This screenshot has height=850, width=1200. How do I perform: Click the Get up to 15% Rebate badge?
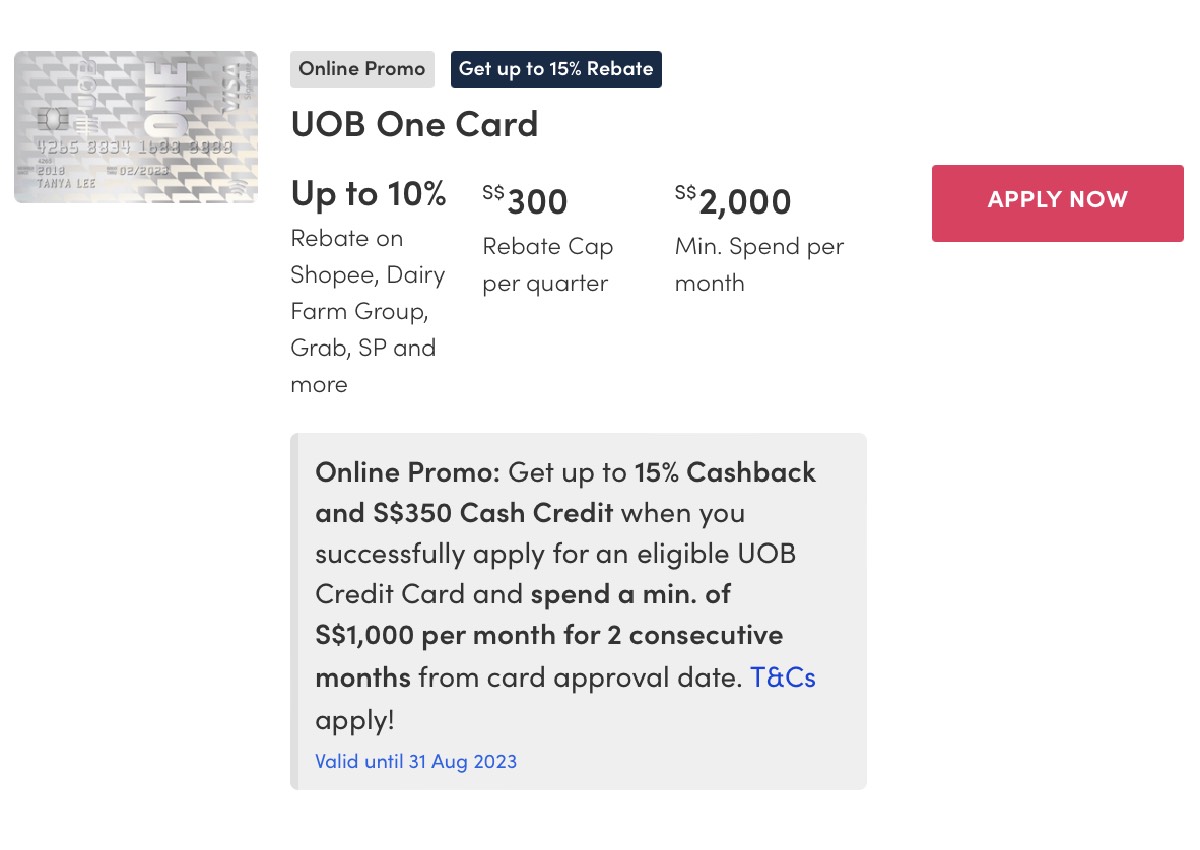556,69
